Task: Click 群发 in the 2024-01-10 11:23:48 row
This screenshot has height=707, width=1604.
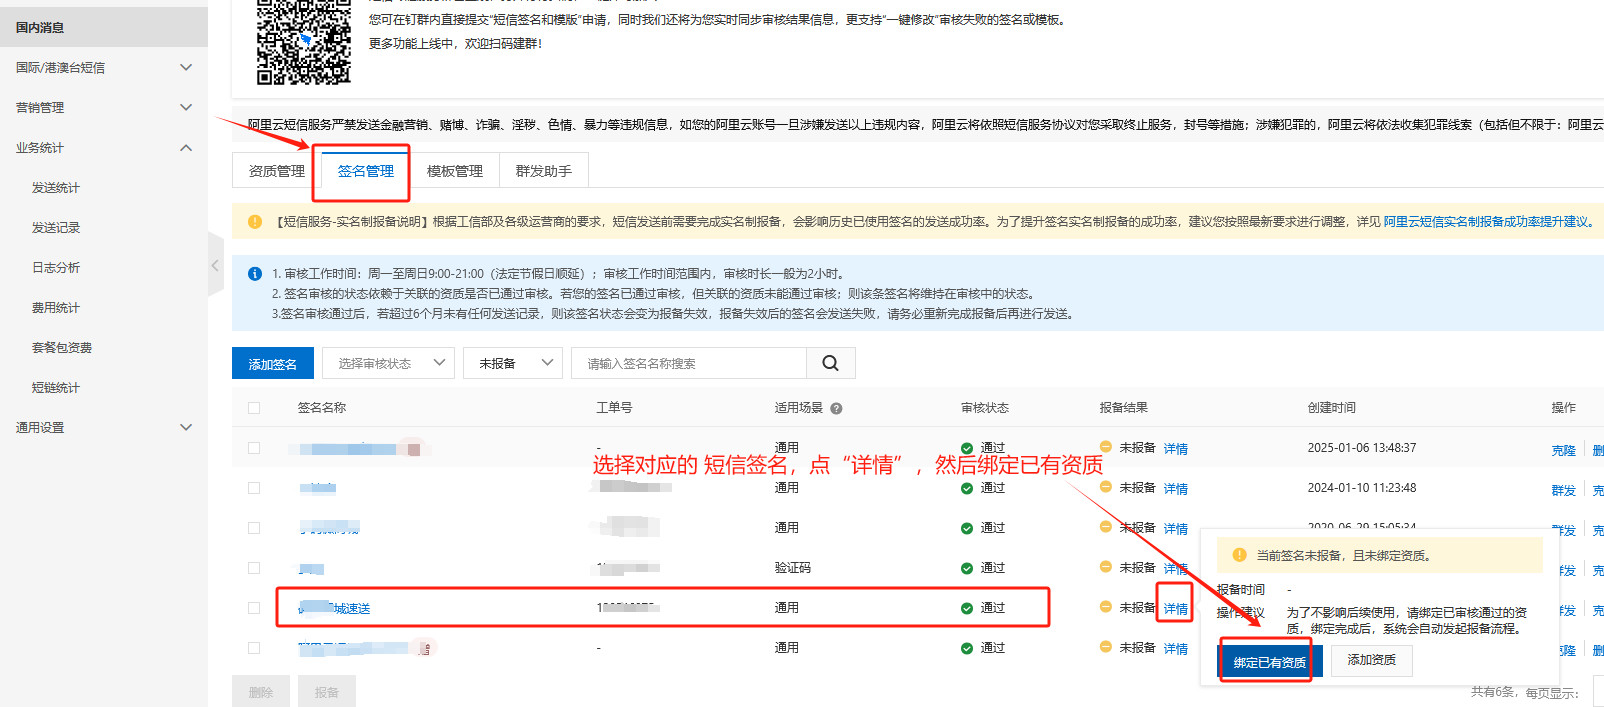Action: 1564,490
